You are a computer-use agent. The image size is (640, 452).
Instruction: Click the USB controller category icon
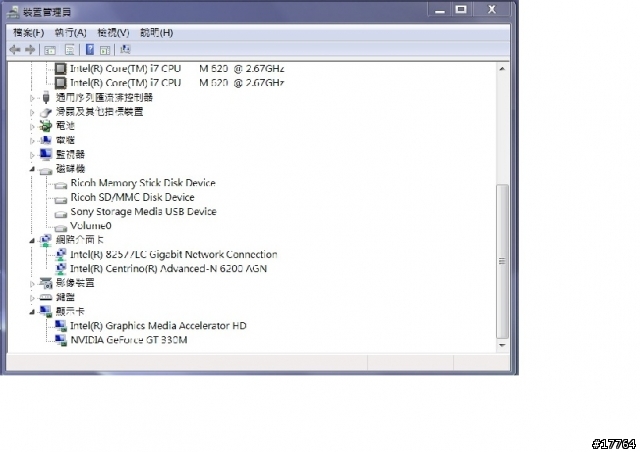[x=46, y=97]
